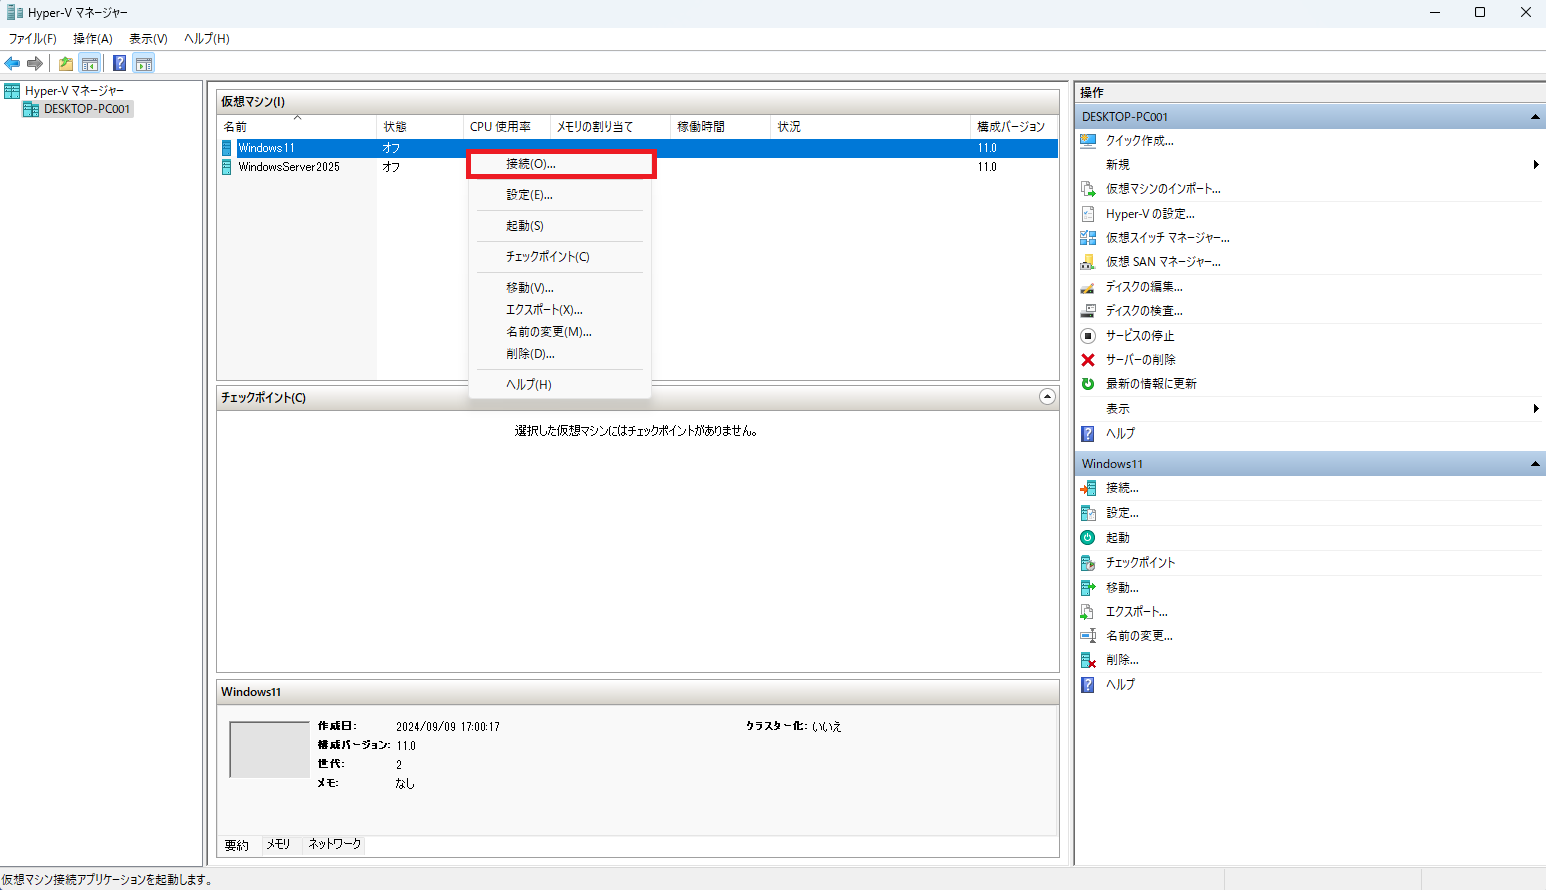This screenshot has width=1546, height=890.
Task: Sort by the 名前 column header
Action: click(x=298, y=127)
